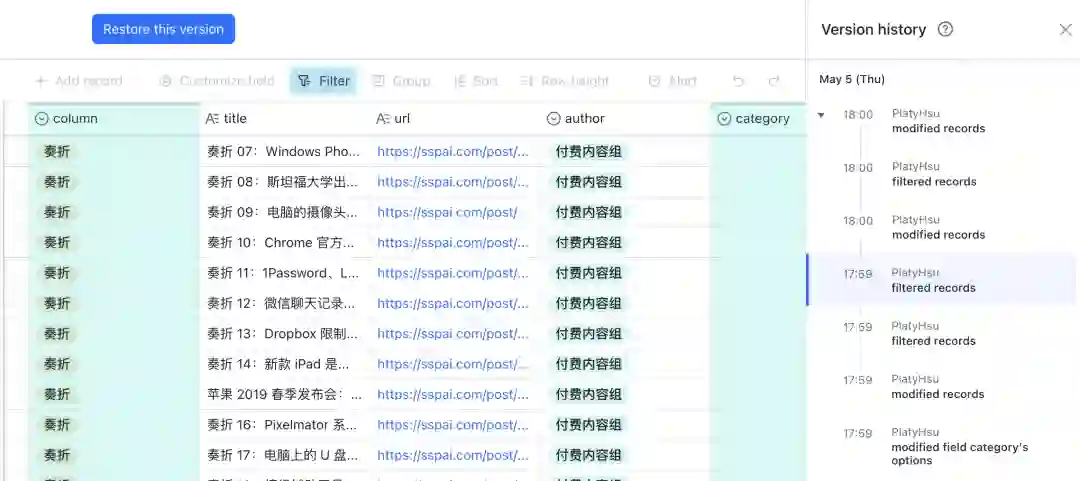This screenshot has width=1080, height=481.
Task: Click title cell 奏折 11: 1Password
Action: pyautogui.click(x=286, y=273)
